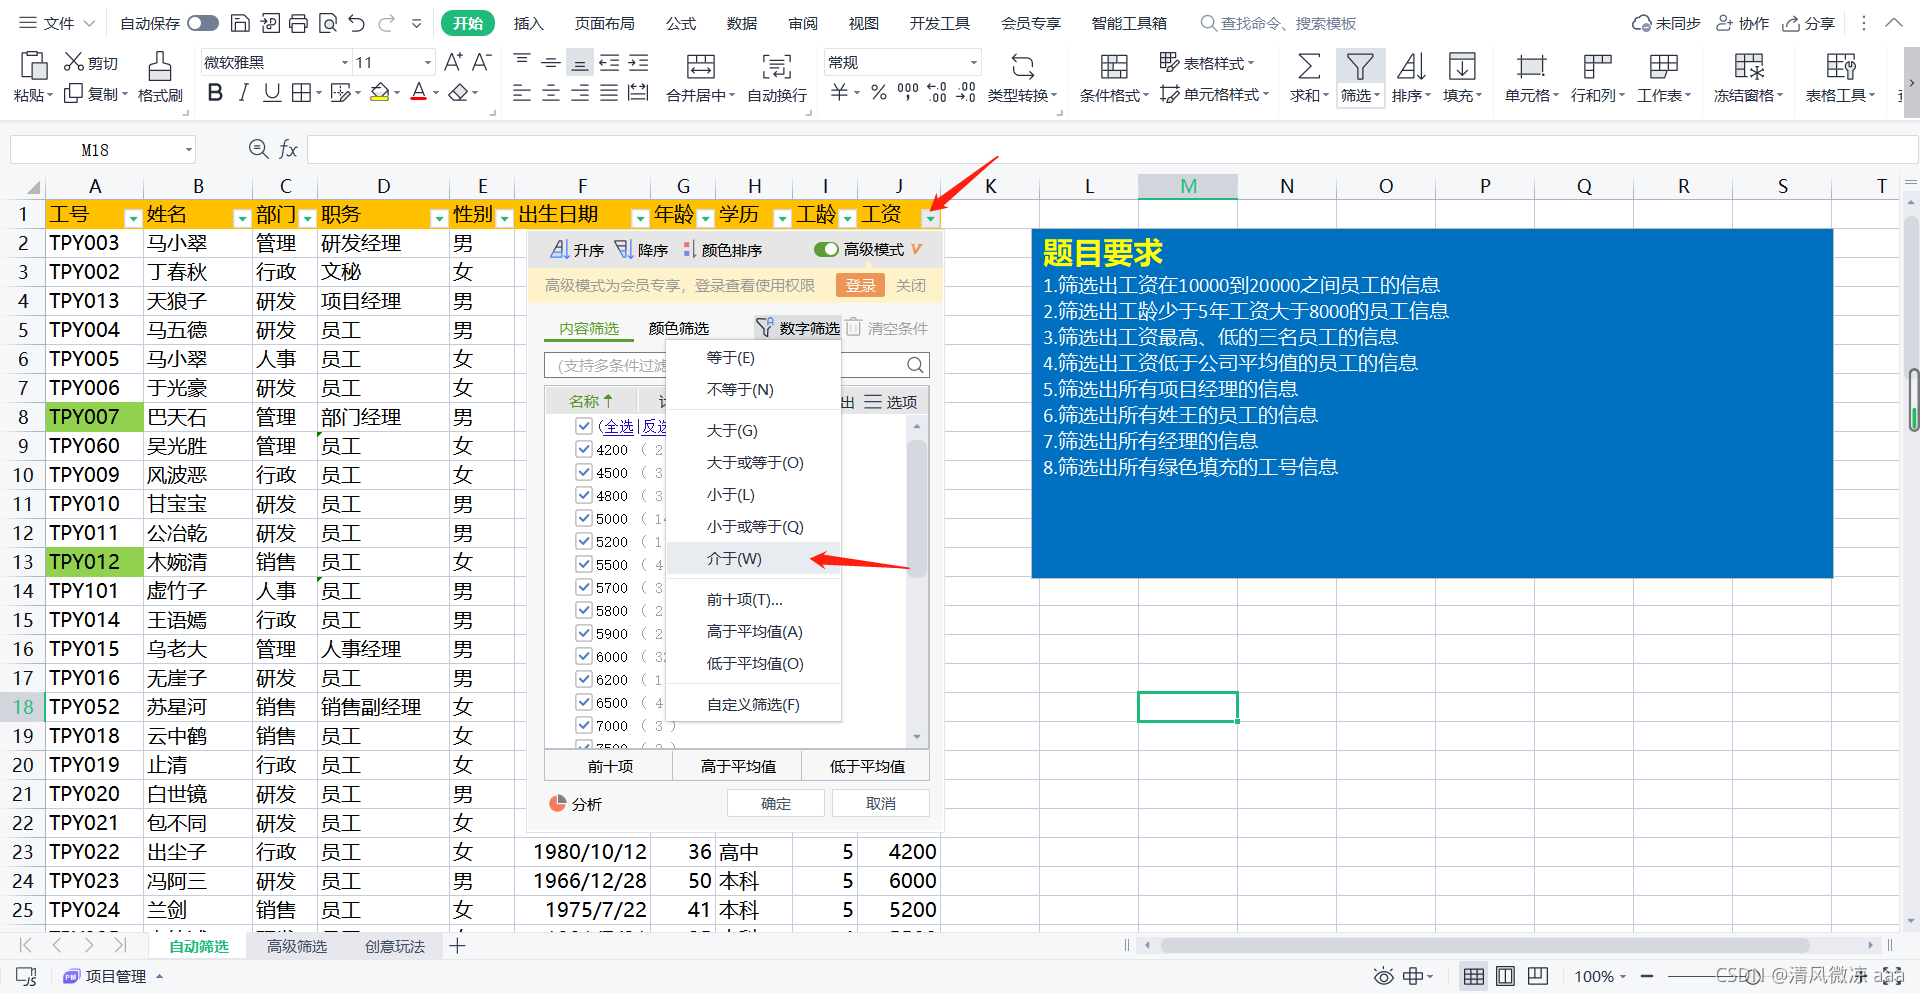
Task: Switch to the 高级筛选 sheet tab
Action: point(297,946)
